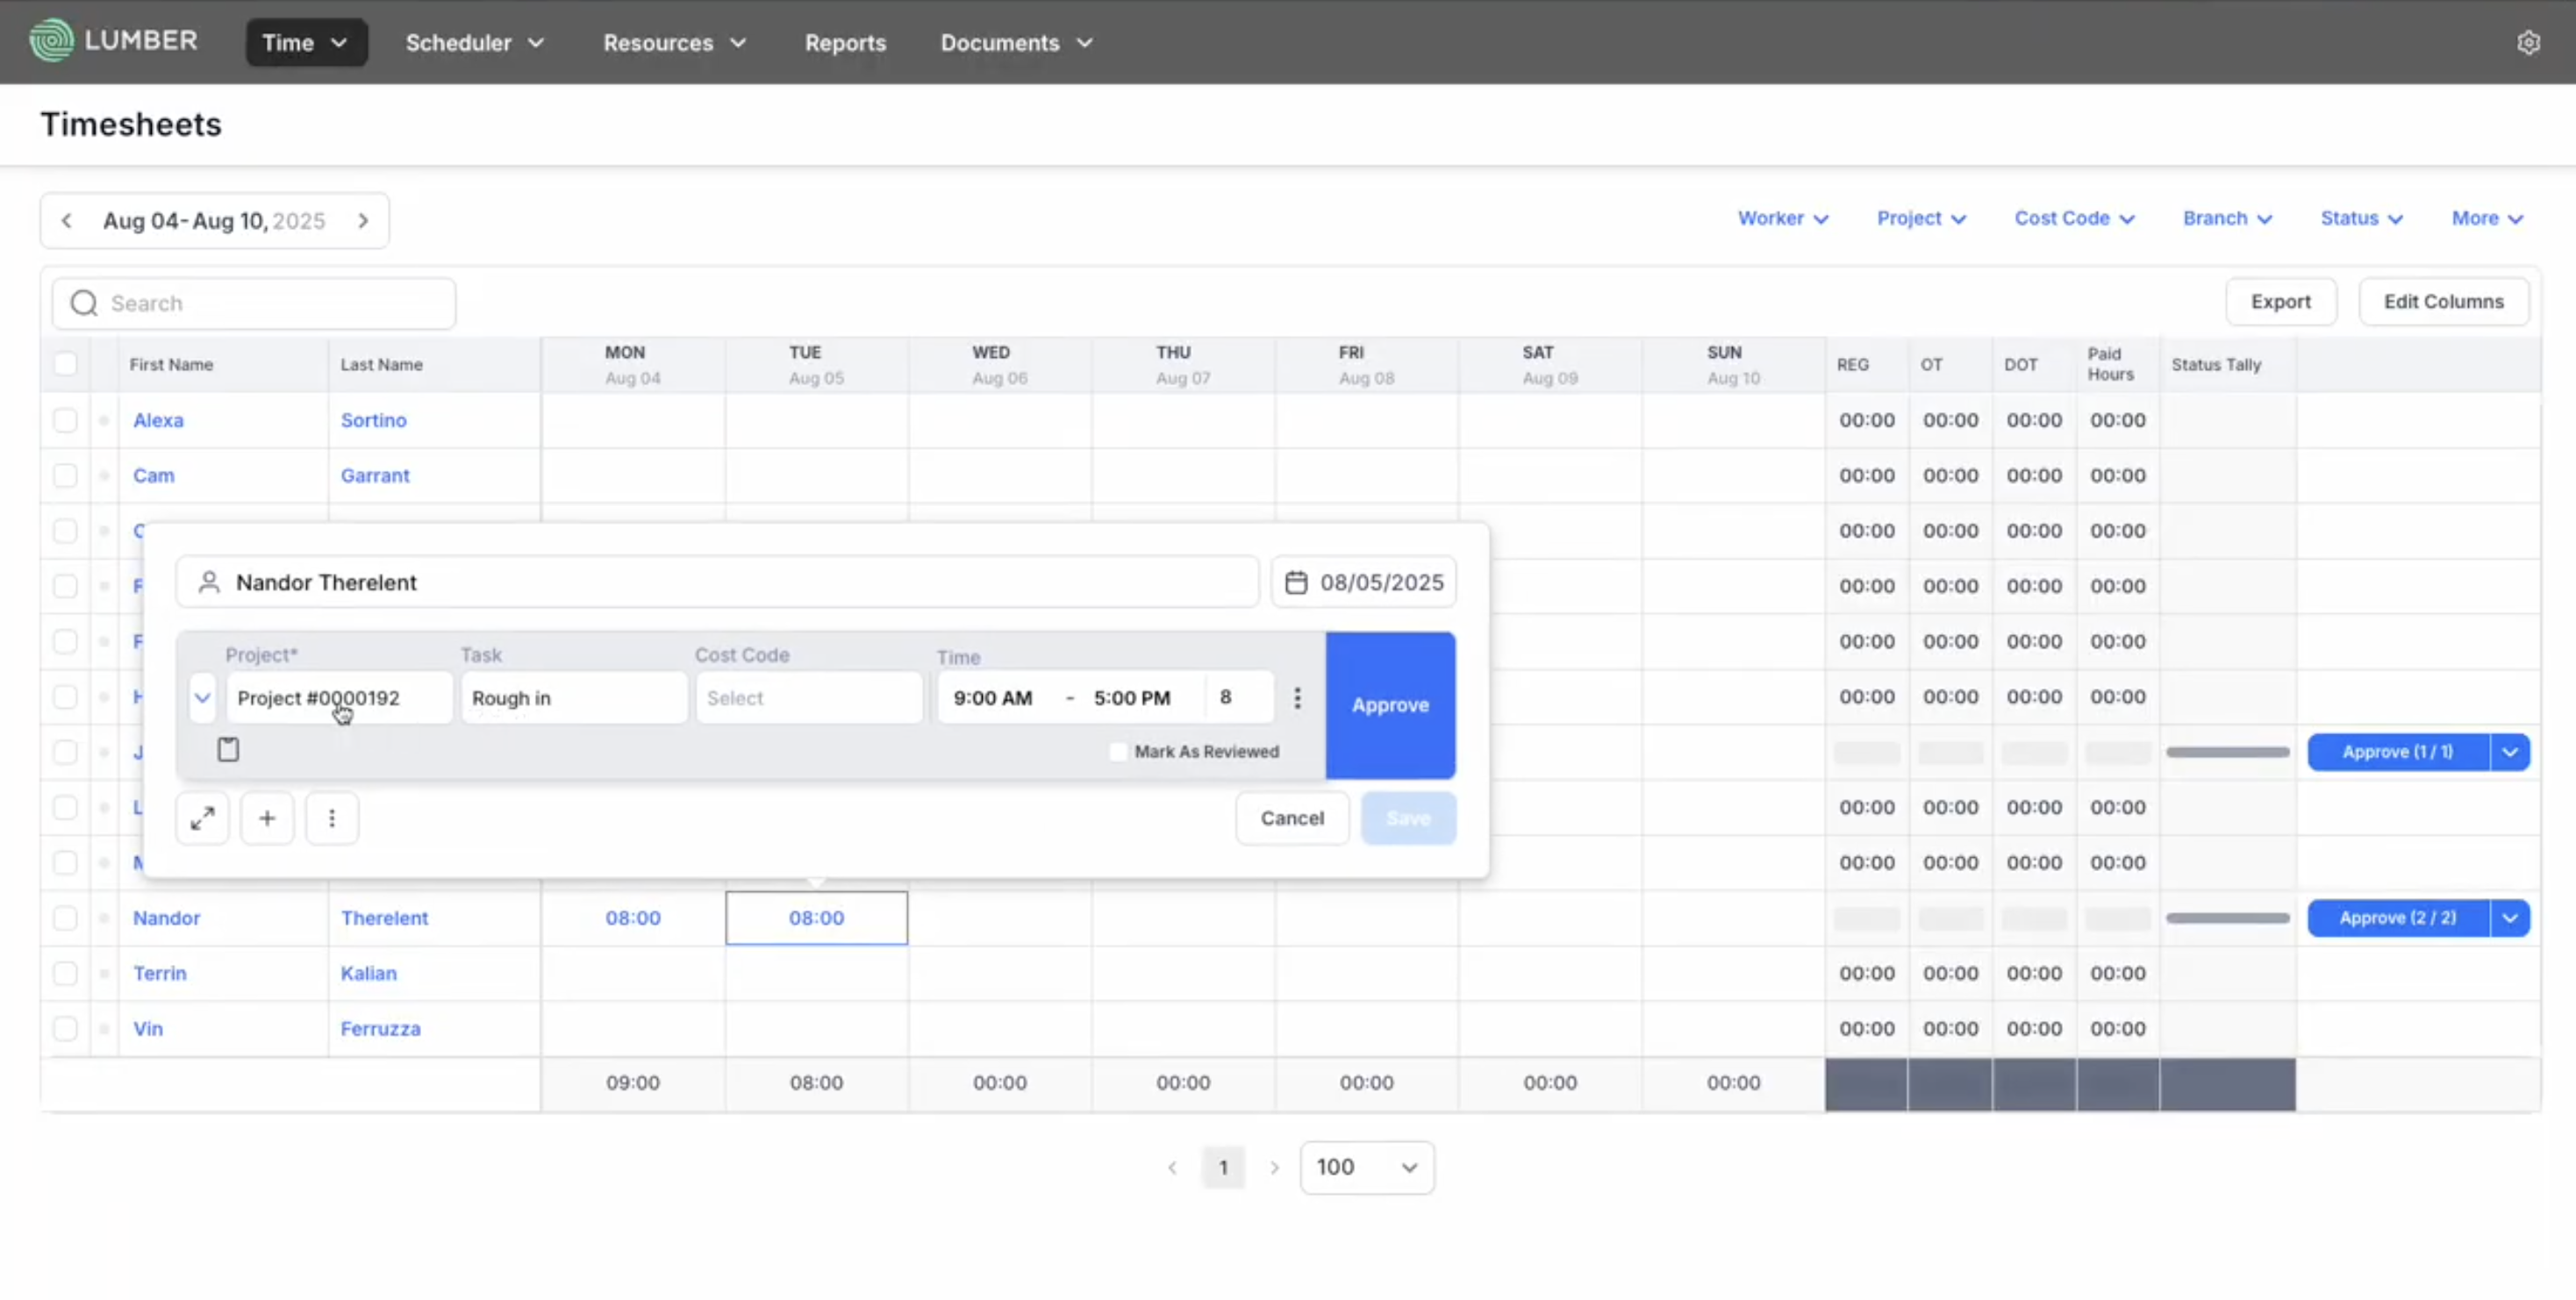Open the notes clipboard icon in entry

tap(228, 750)
